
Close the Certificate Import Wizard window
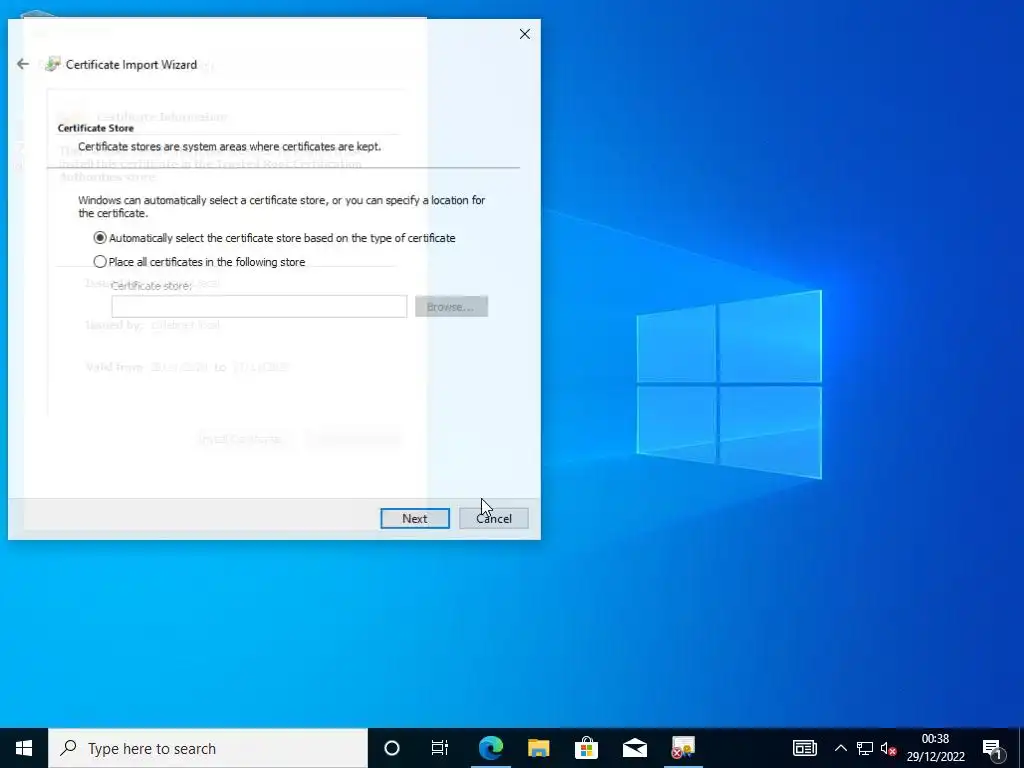click(x=524, y=34)
